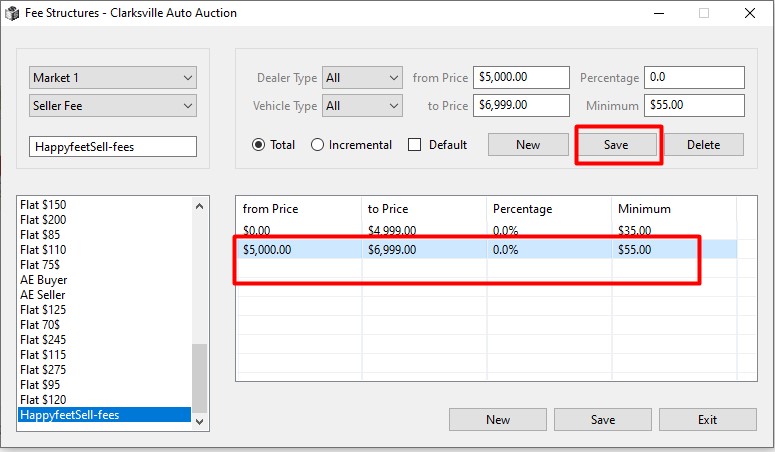Click the New button beside the Default checkbox
Viewport: 775px width, 452px height.
[528, 145]
